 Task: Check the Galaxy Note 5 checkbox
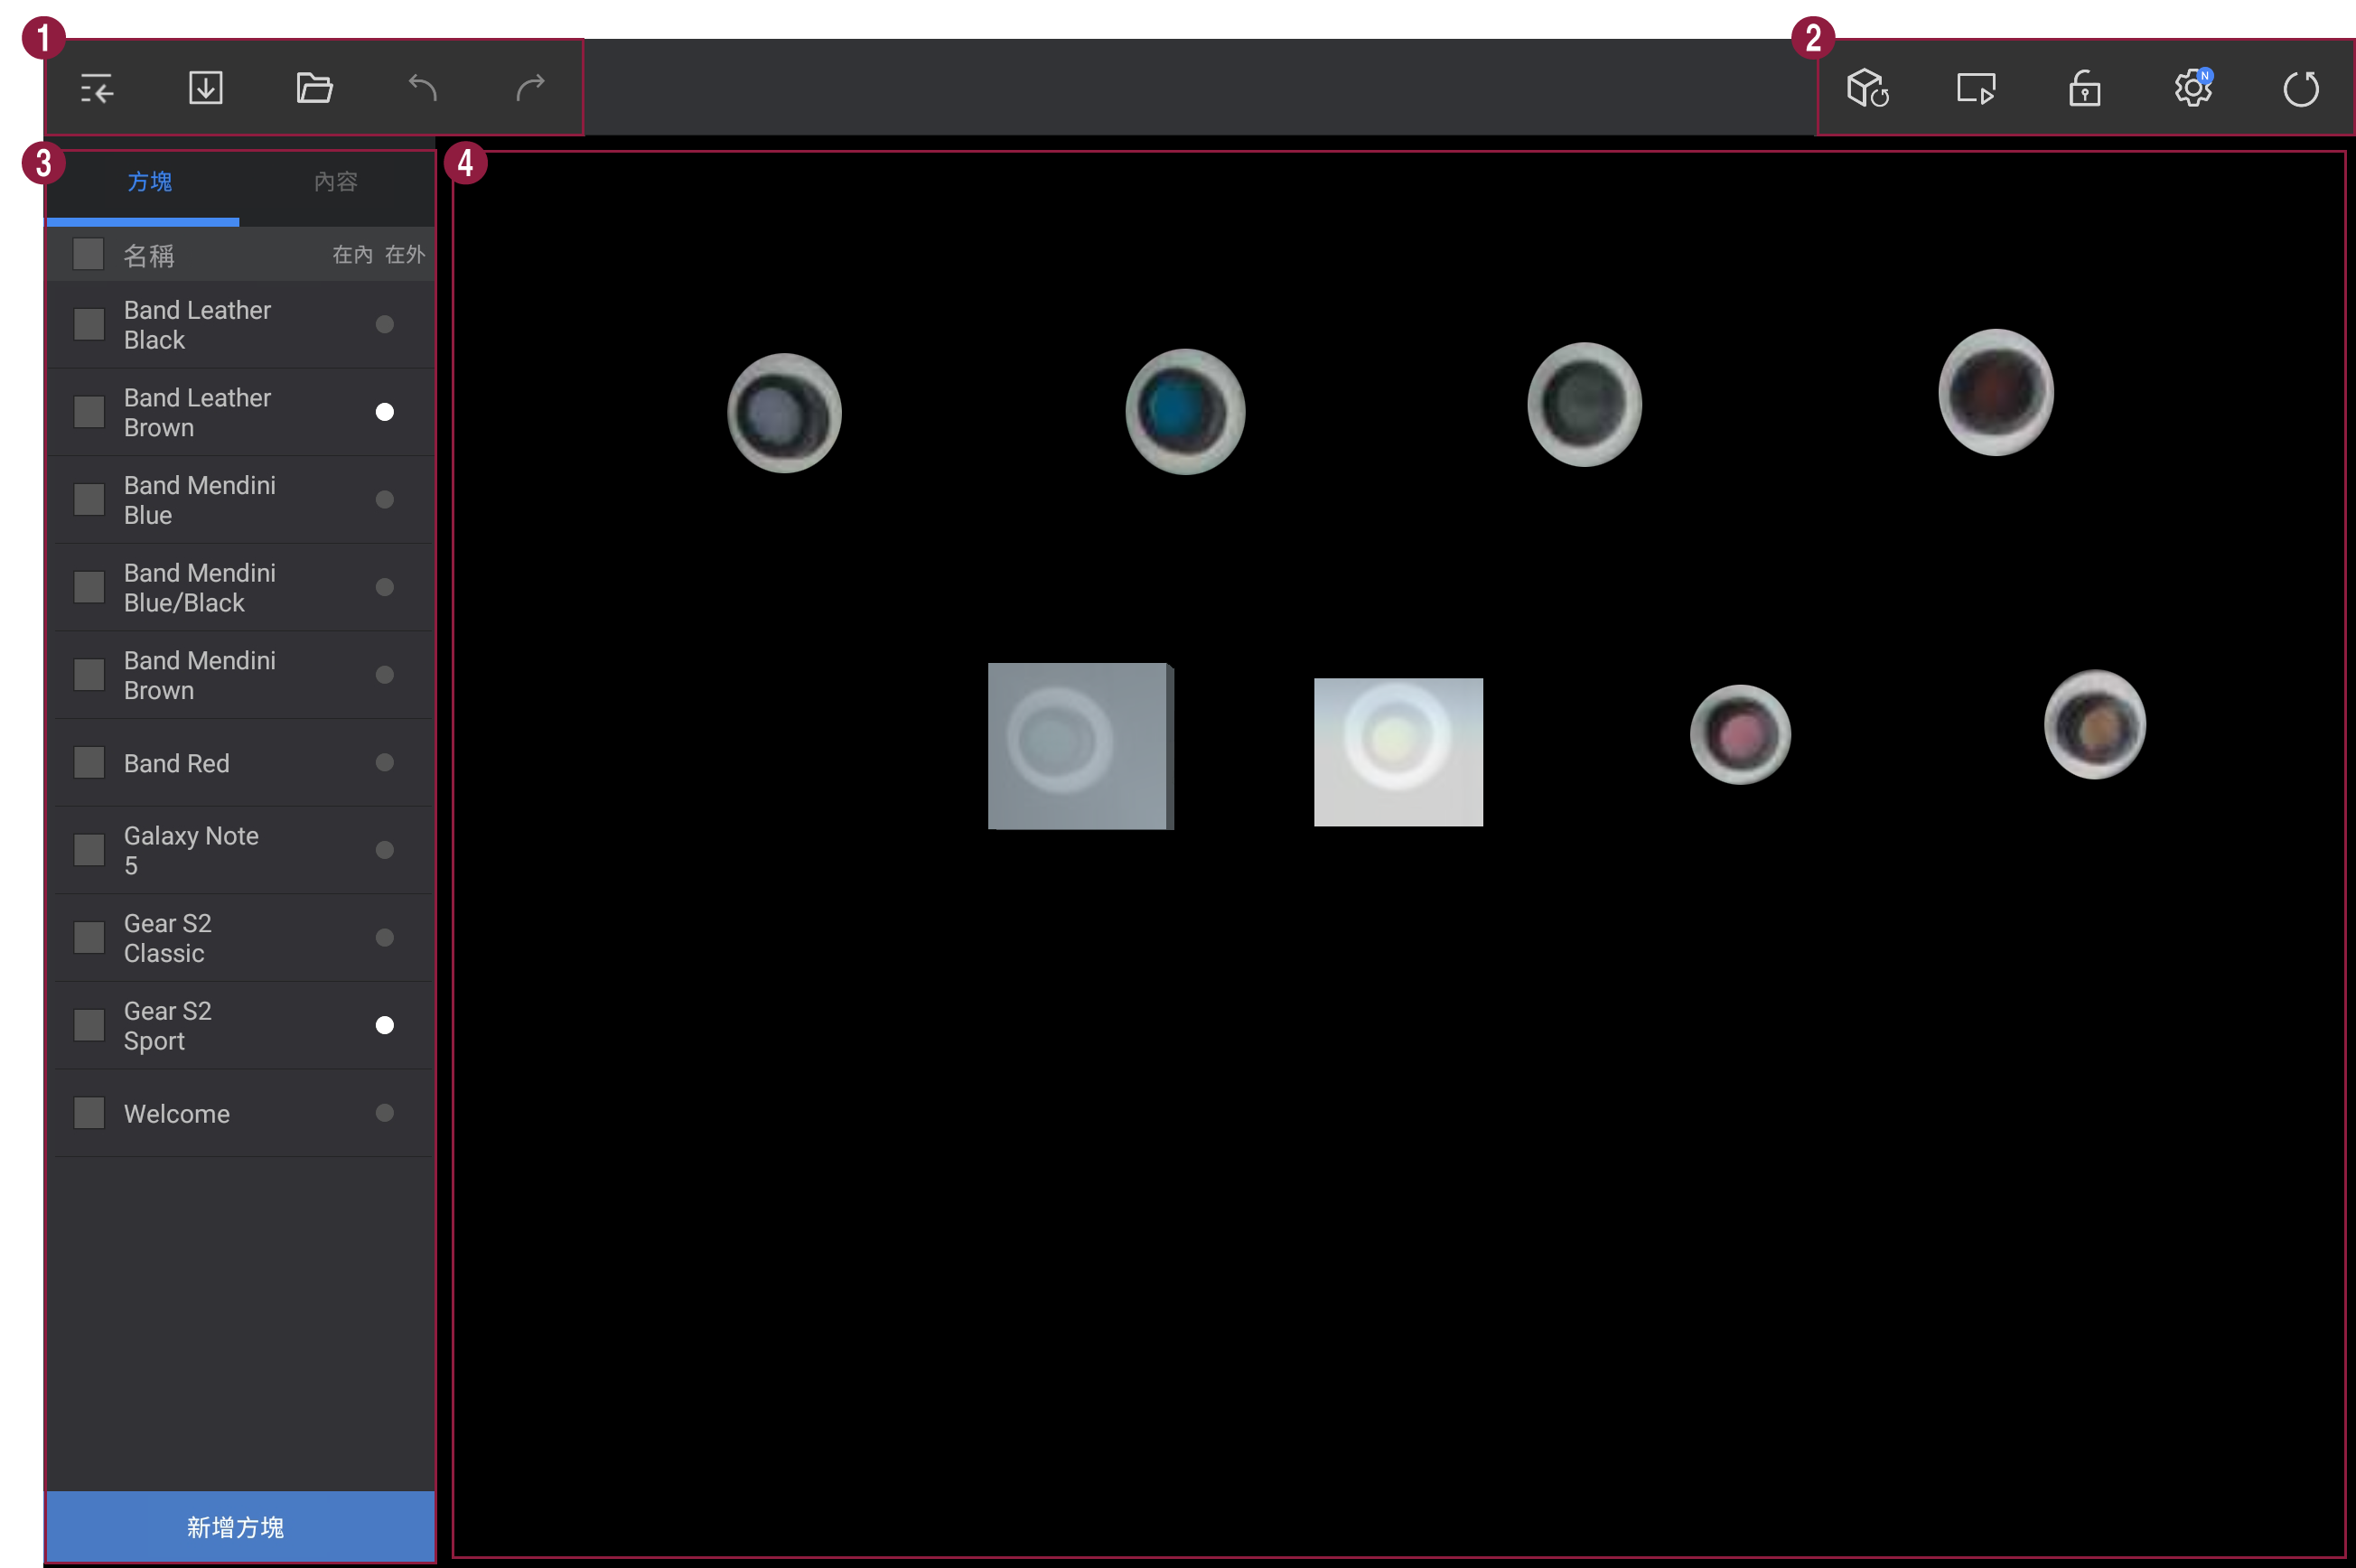click(x=89, y=850)
